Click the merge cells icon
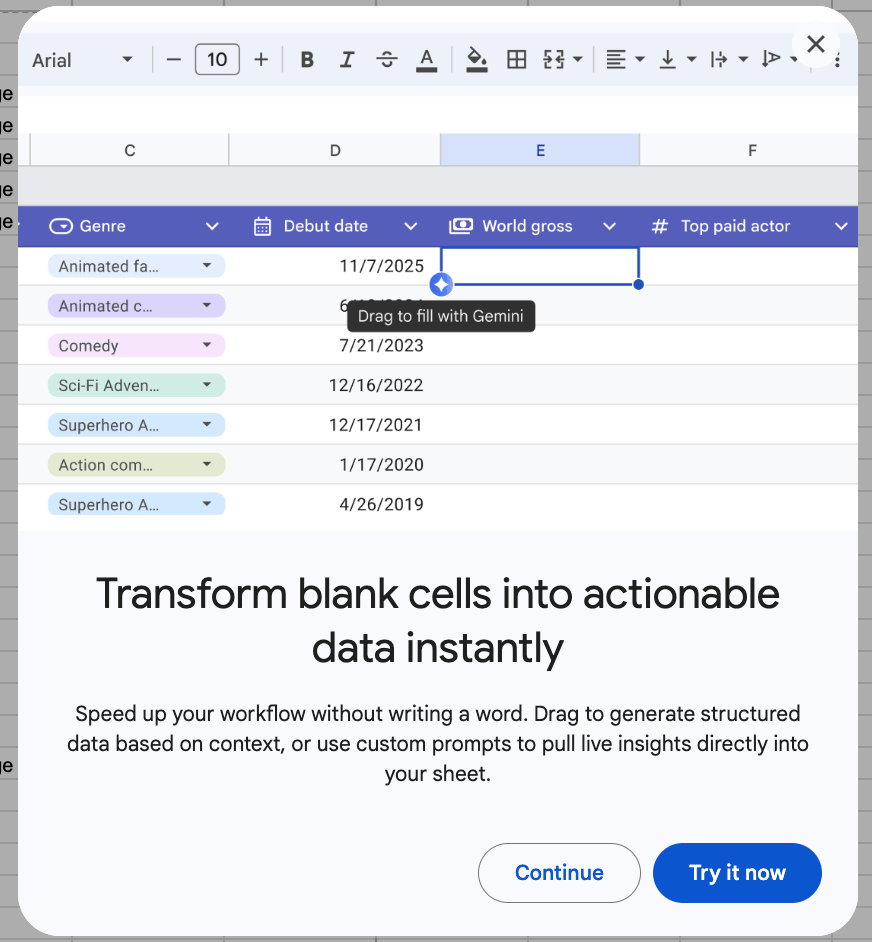The image size is (872, 942). point(553,59)
